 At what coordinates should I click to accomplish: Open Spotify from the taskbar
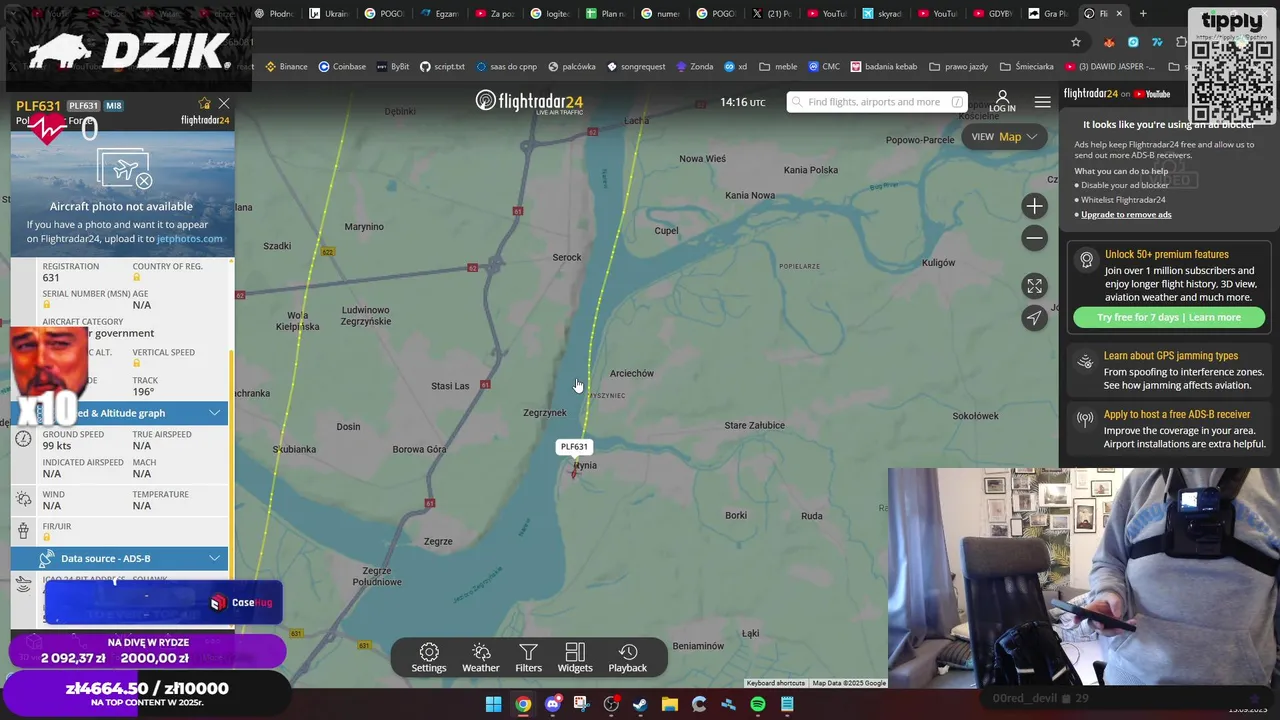pos(758,704)
